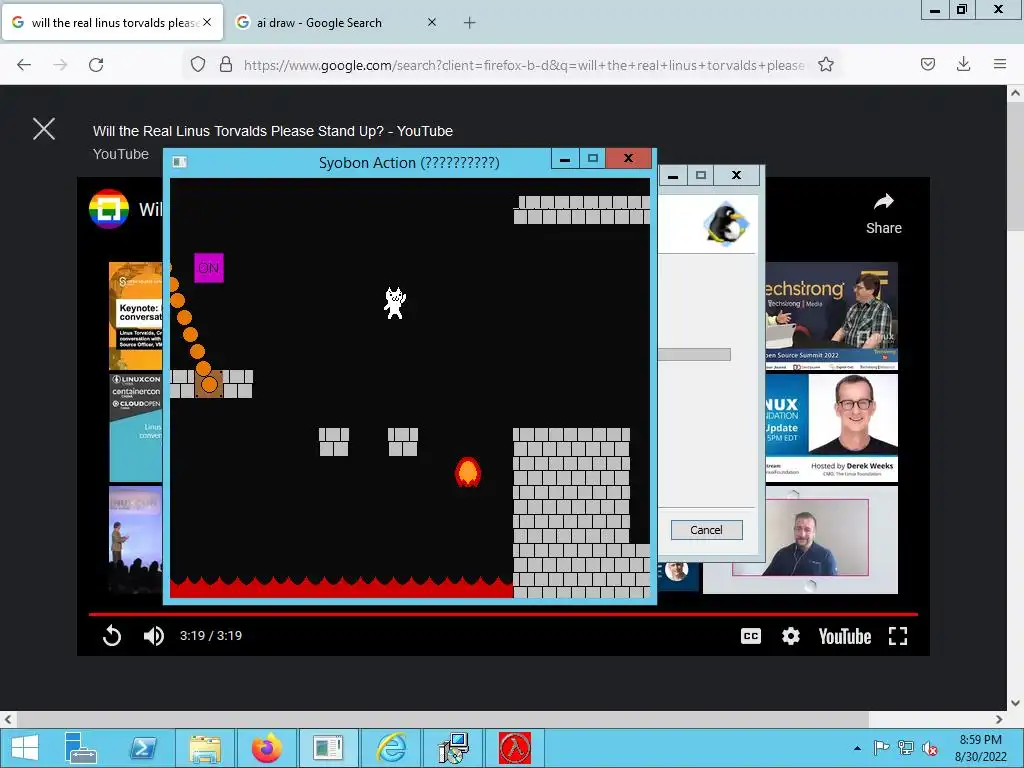Image resolution: width=1024 pixels, height=768 pixels.
Task: Click the Cancel button in the penguin dialog
Action: point(706,530)
